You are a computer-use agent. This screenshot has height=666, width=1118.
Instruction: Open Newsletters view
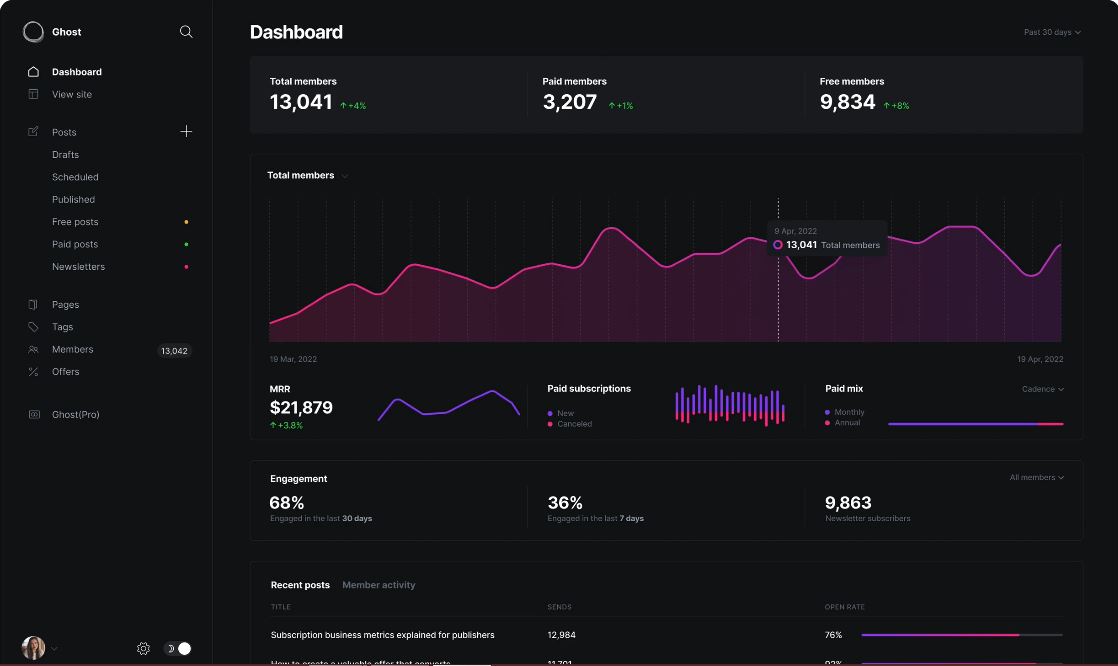[x=78, y=267]
